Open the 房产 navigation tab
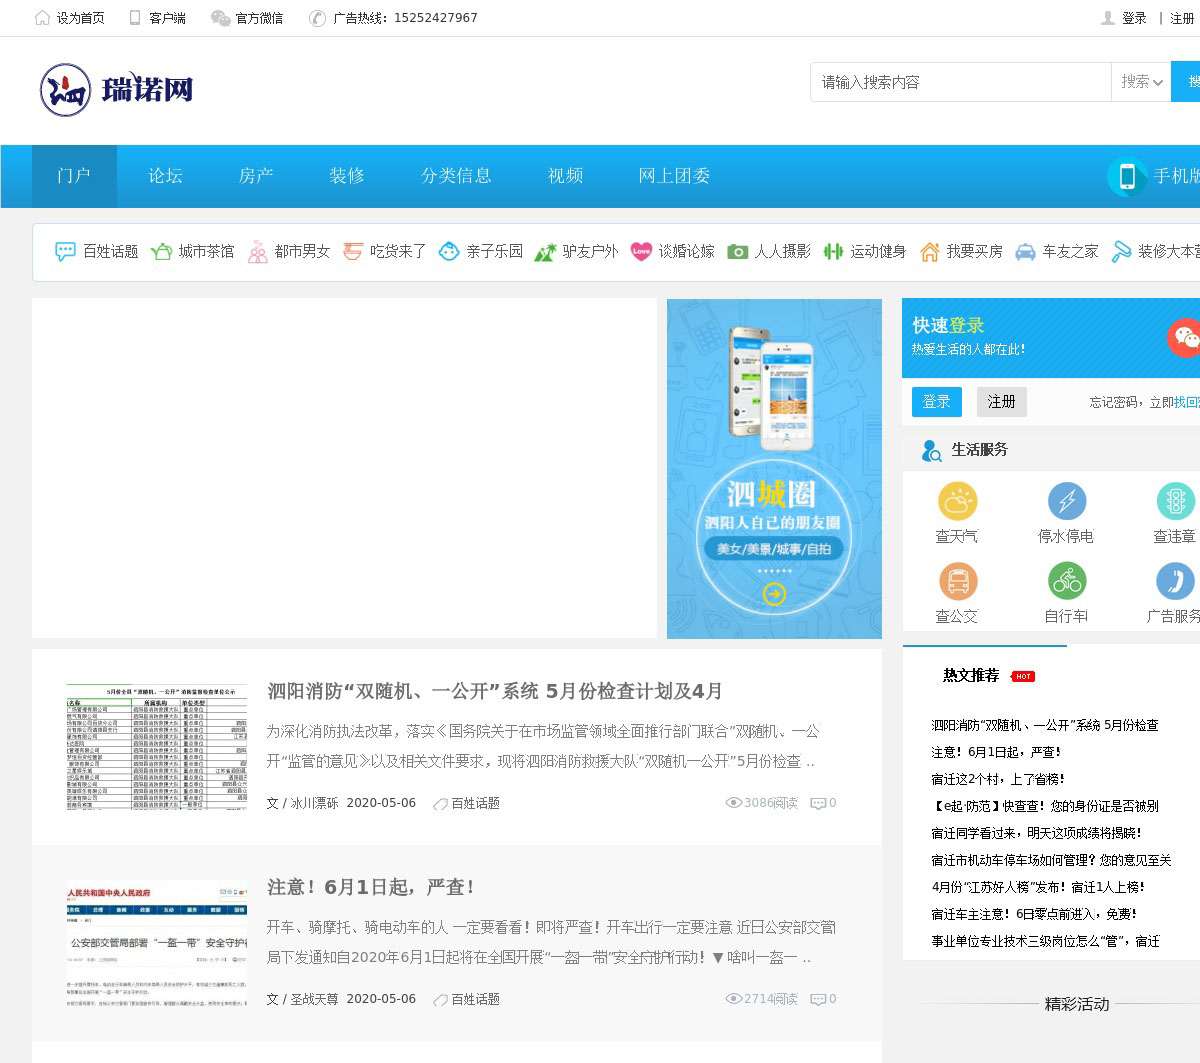 [256, 176]
